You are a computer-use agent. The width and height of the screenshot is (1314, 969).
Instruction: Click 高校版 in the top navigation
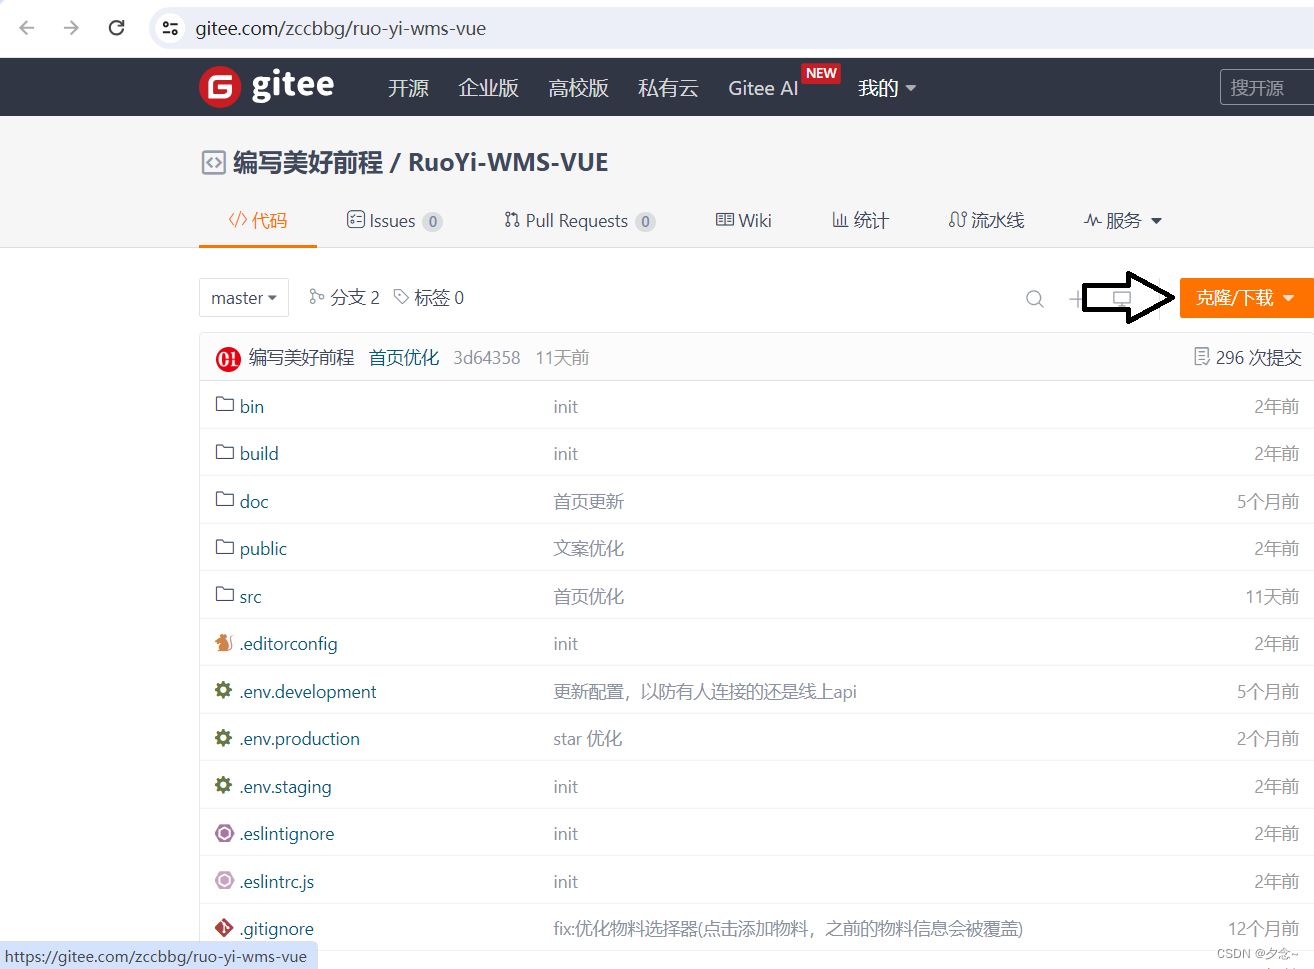point(578,88)
